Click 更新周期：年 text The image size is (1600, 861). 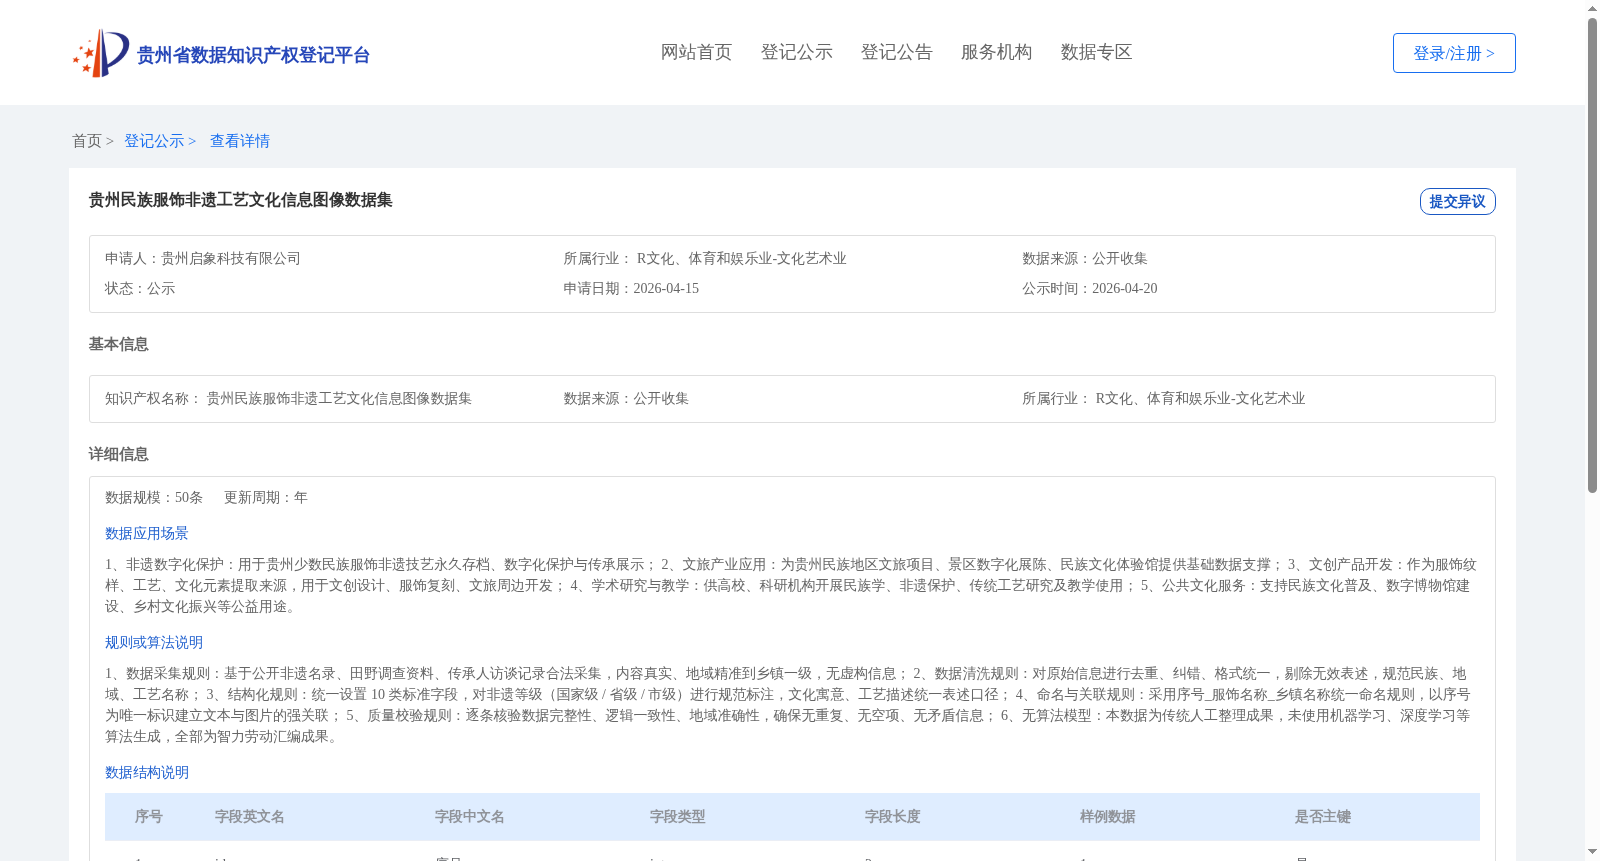(x=266, y=497)
